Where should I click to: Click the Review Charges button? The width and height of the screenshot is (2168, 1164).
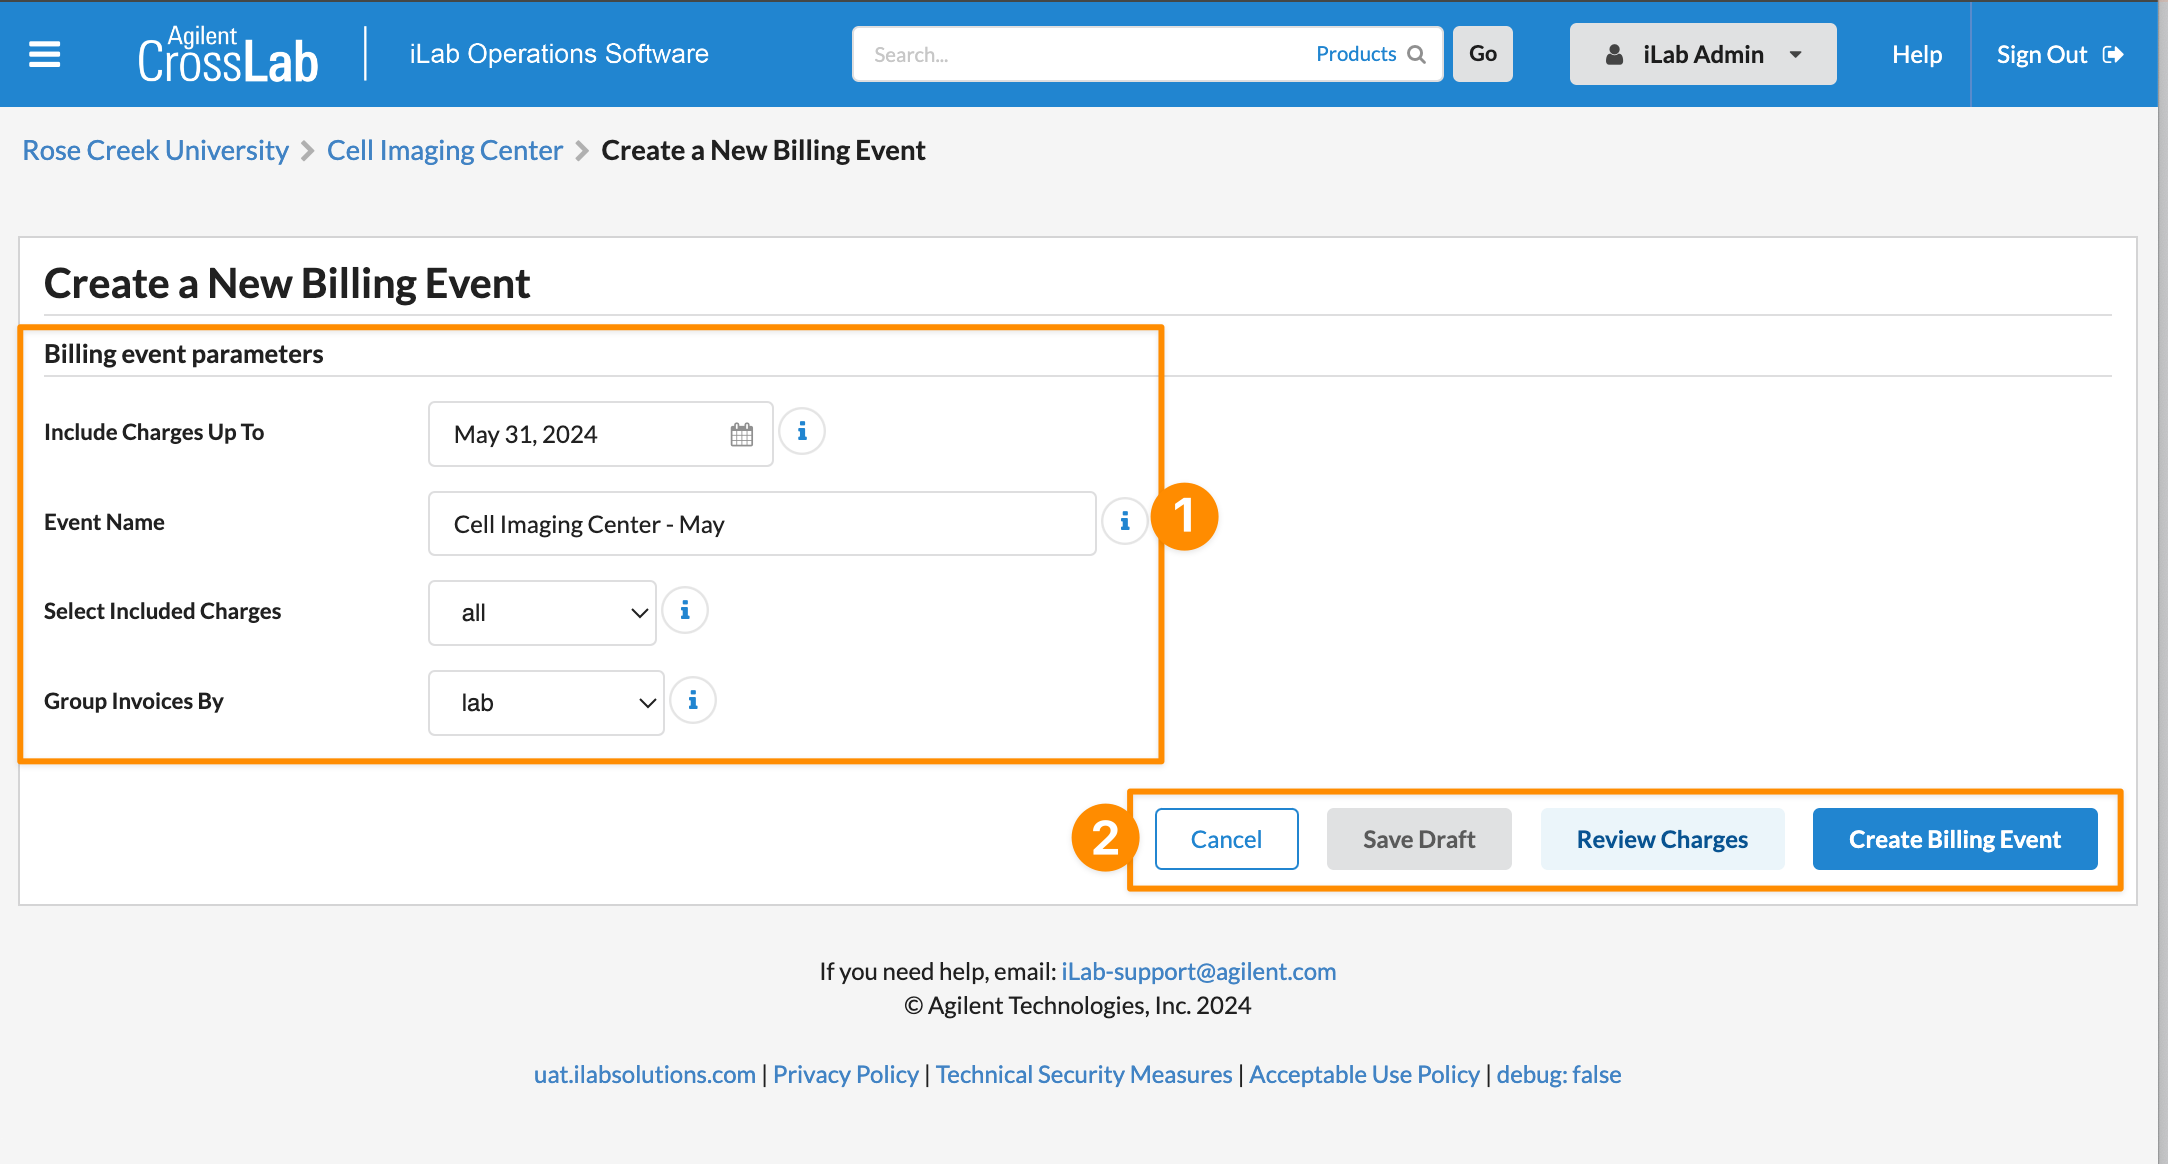[1662, 839]
